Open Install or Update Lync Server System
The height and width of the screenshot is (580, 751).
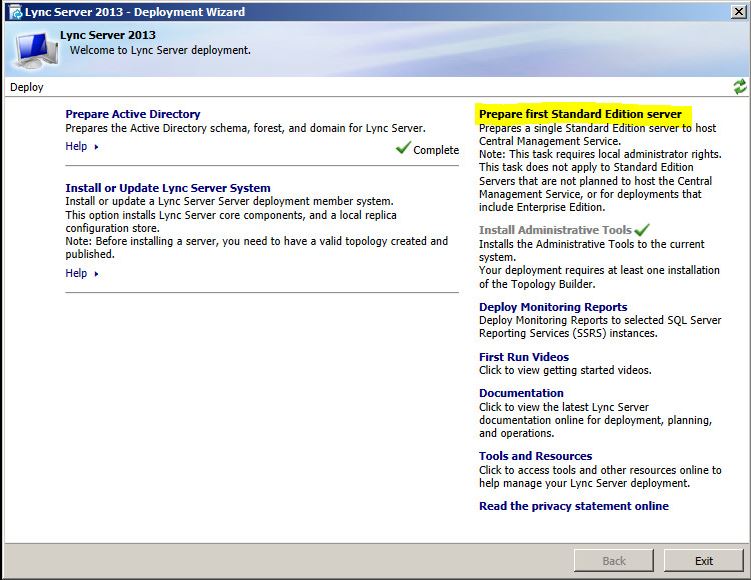tap(168, 188)
